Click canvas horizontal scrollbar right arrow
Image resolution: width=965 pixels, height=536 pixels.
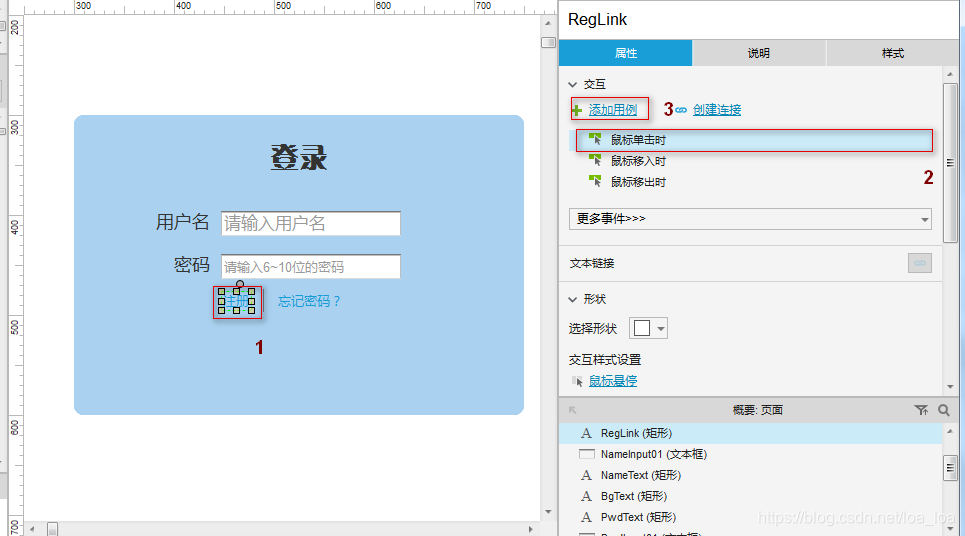[531, 529]
